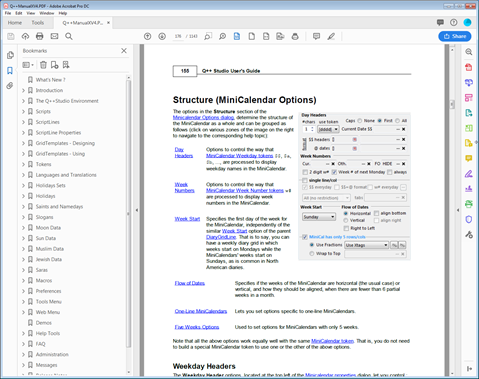Expand the Moon Data bookmark
This screenshot has height=379, width=479.
point(23,228)
